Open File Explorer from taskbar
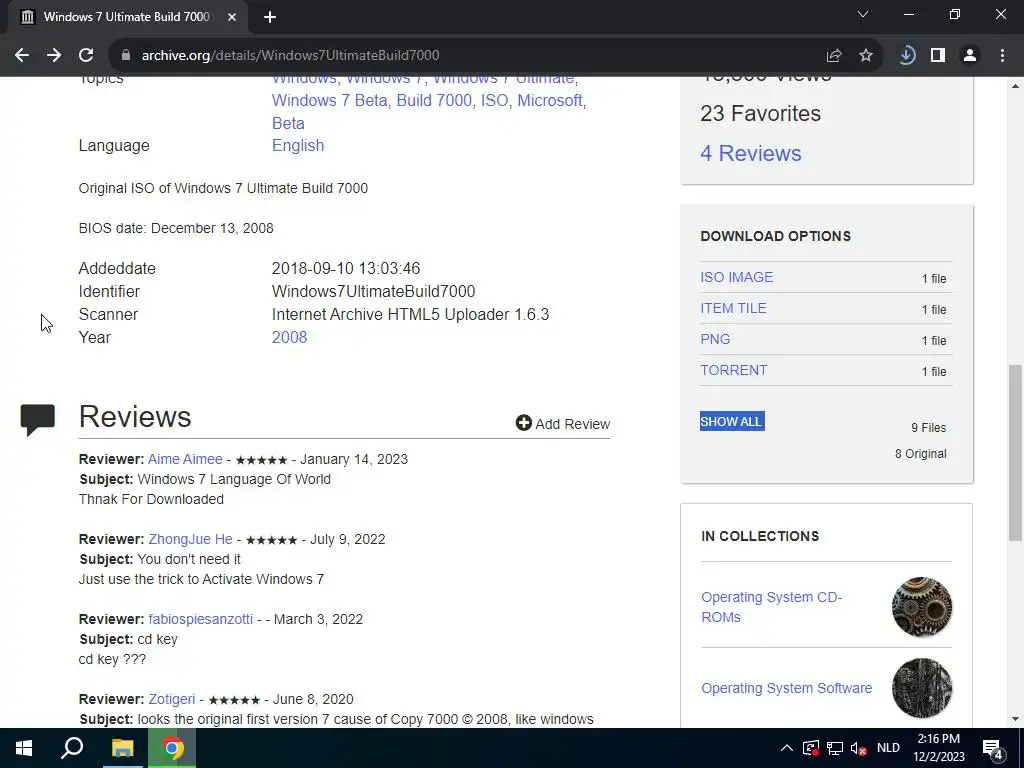Viewport: 1024px width, 768px height. [x=122, y=748]
